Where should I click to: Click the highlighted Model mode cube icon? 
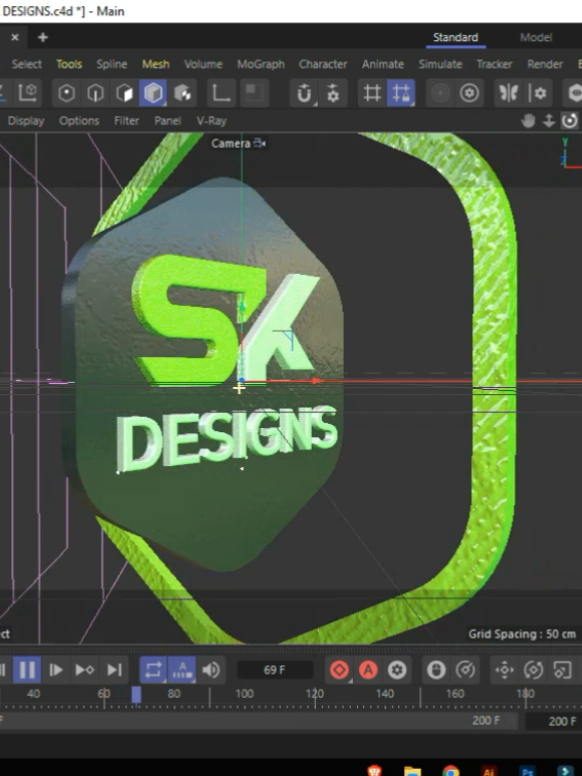153,93
